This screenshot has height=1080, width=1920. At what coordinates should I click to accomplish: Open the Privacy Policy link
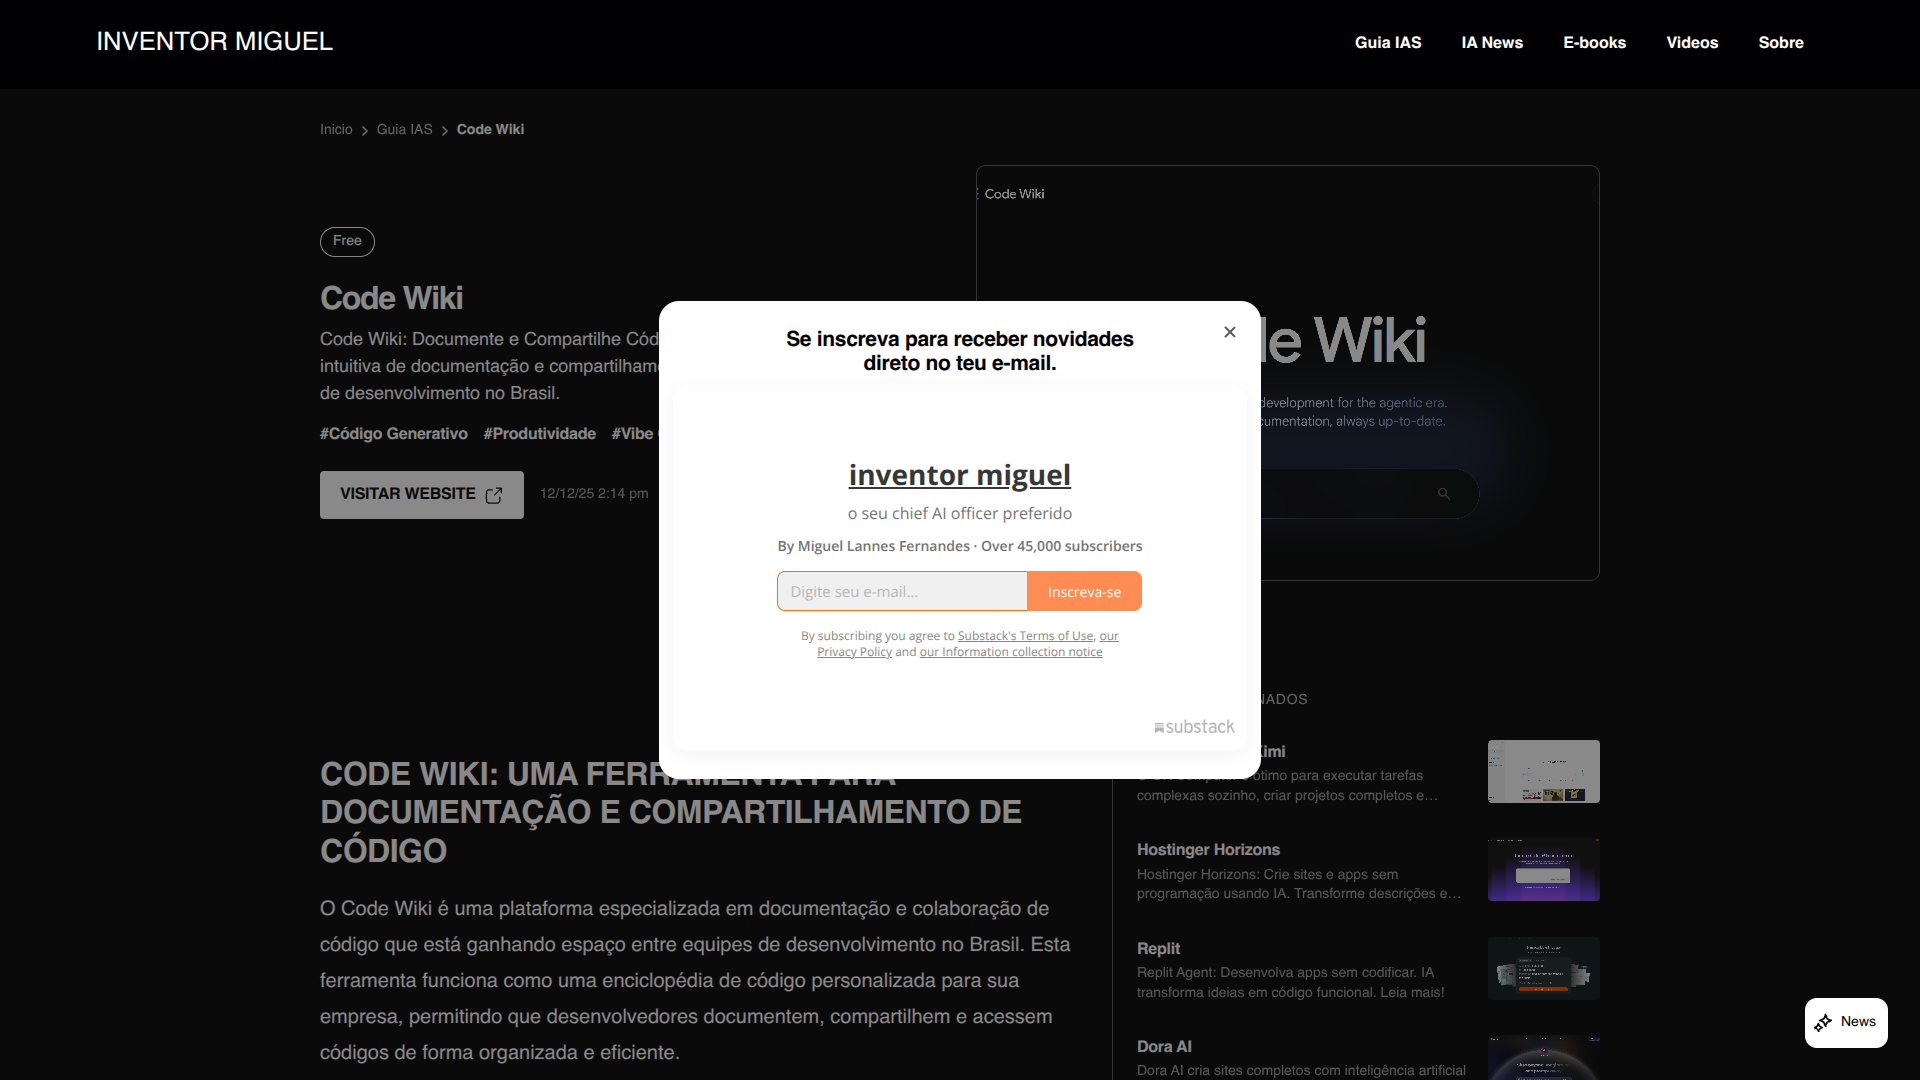[x=854, y=651]
